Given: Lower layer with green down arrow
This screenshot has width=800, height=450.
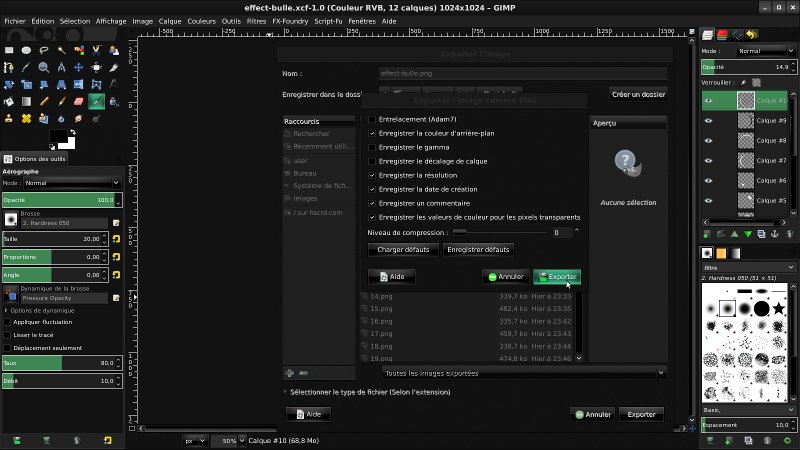Looking at the screenshot, I should [747, 234].
